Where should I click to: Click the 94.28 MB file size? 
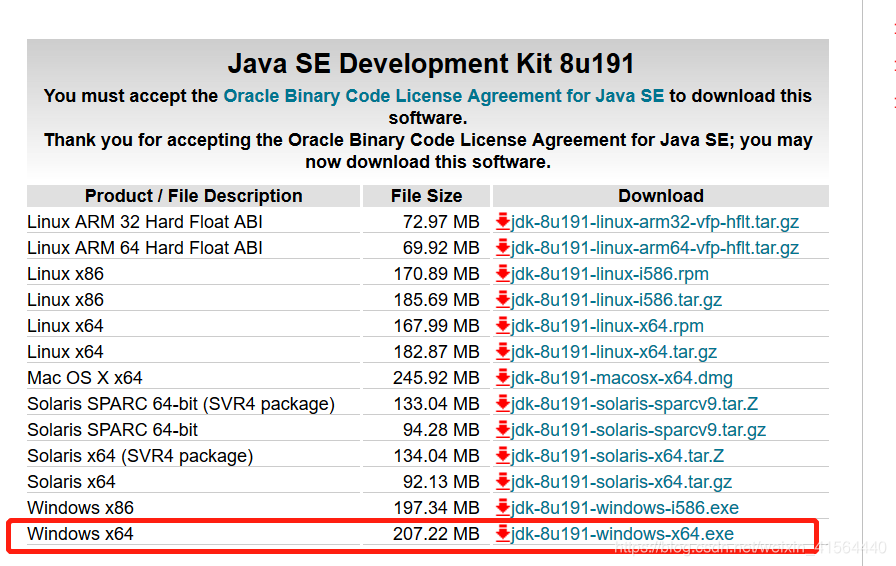pyautogui.click(x=441, y=430)
